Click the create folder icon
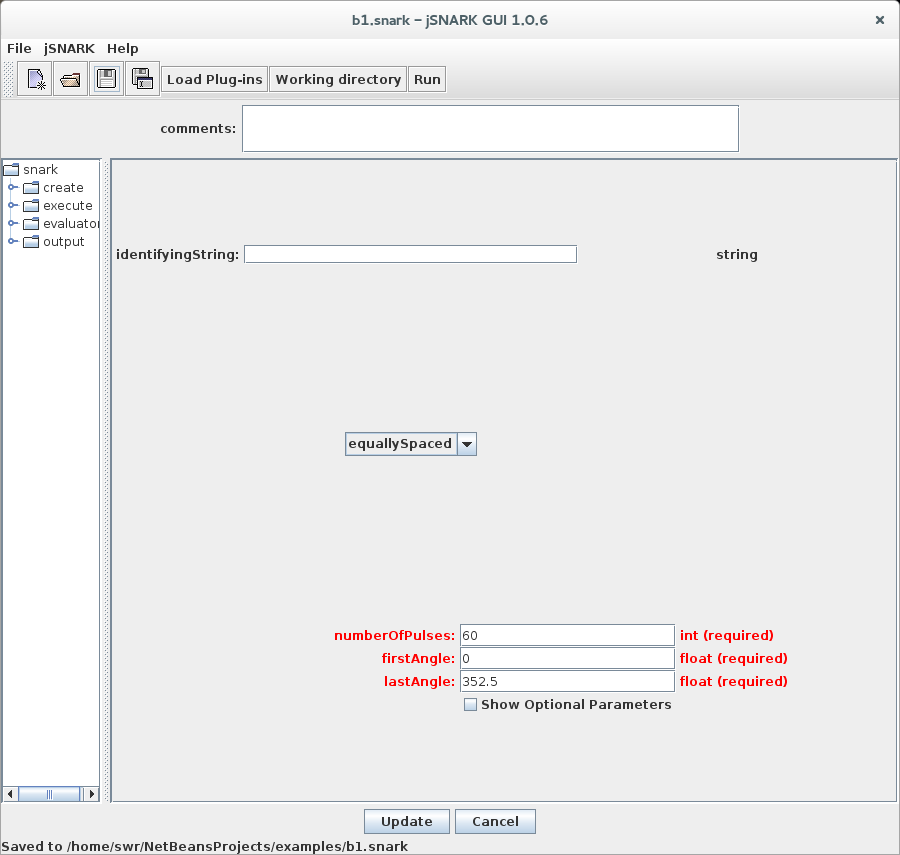Image resolution: width=900 pixels, height=855 pixels. (x=31, y=188)
